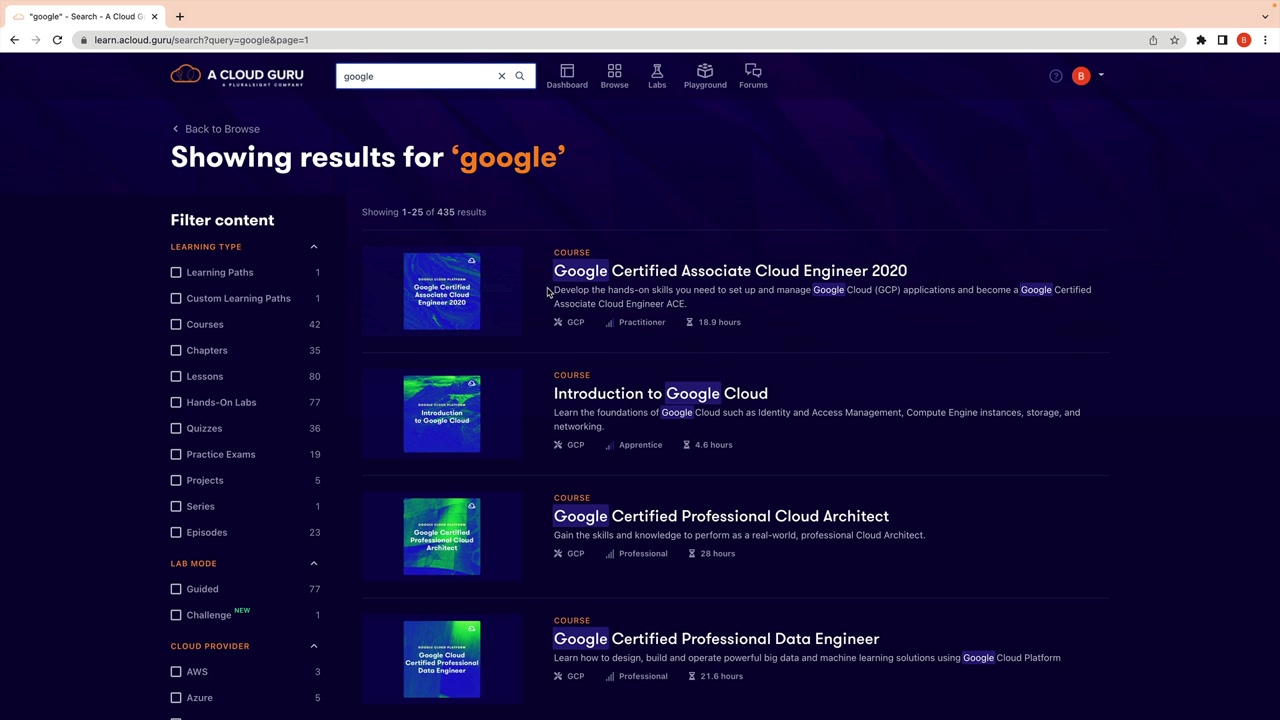Tick the AWS cloud provider checkbox

click(176, 672)
